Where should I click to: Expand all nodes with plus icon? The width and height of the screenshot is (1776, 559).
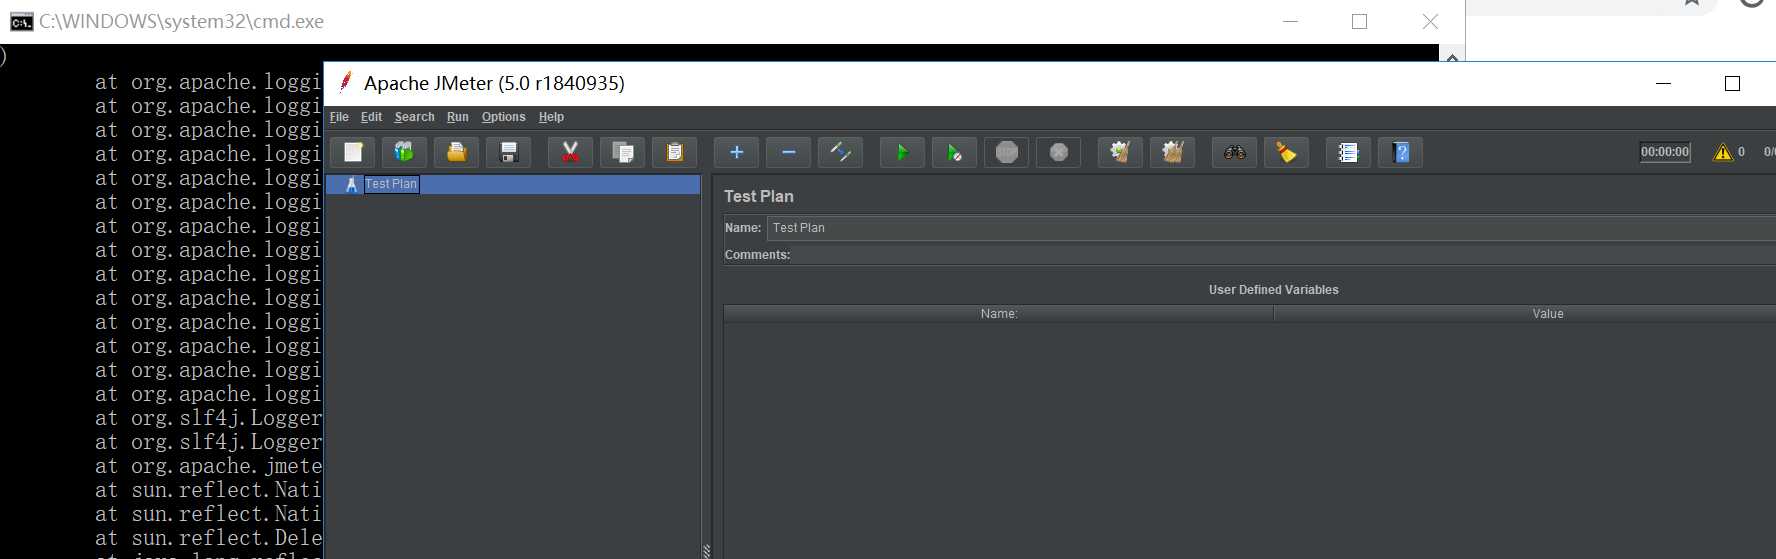(x=737, y=152)
